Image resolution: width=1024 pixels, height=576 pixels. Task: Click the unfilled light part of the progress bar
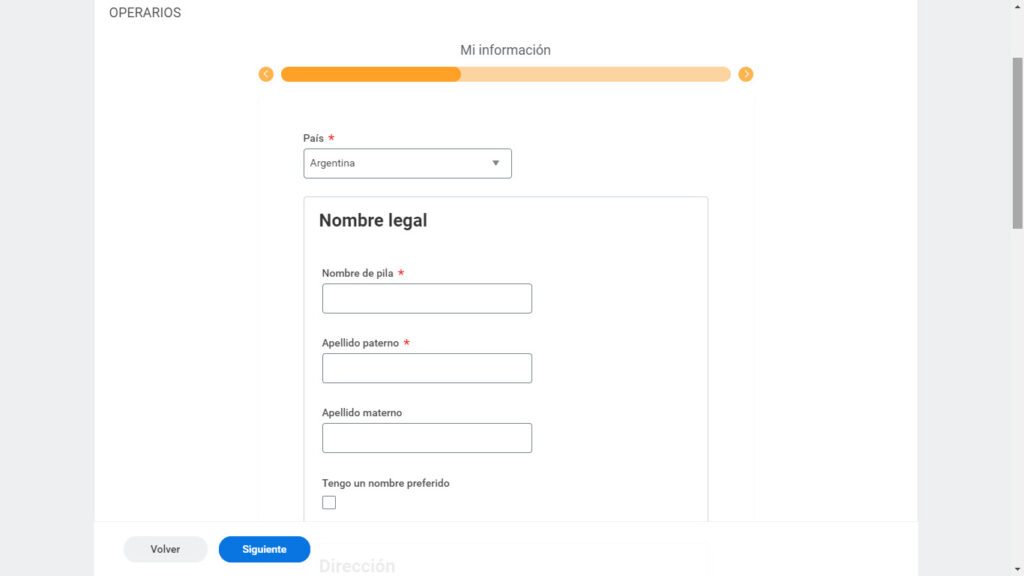click(x=595, y=74)
